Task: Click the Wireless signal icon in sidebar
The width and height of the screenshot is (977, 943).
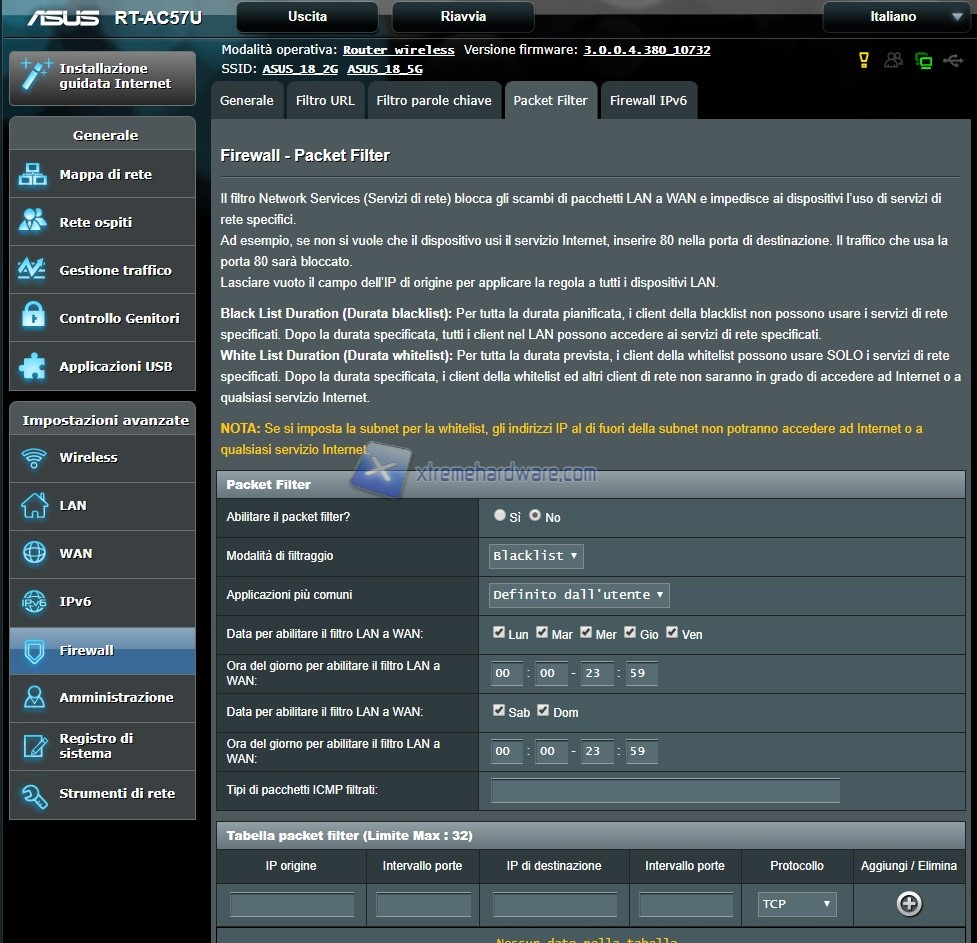Action: point(33,458)
